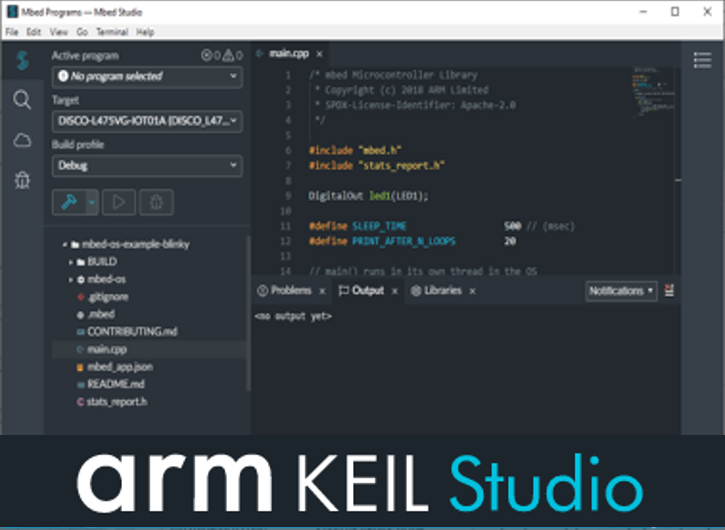Click PRINT_AFTER_N_LOOPS define on line 12

tap(404, 241)
